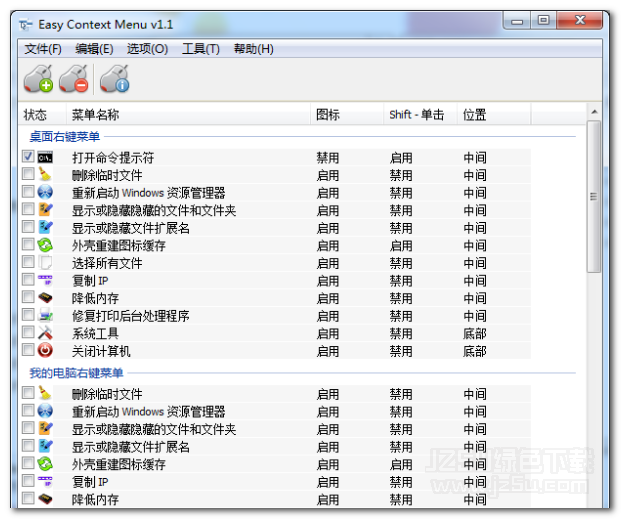Screen dimensions: 621x519
Task: Click the Shift - 单击 column header
Action: tap(420, 115)
